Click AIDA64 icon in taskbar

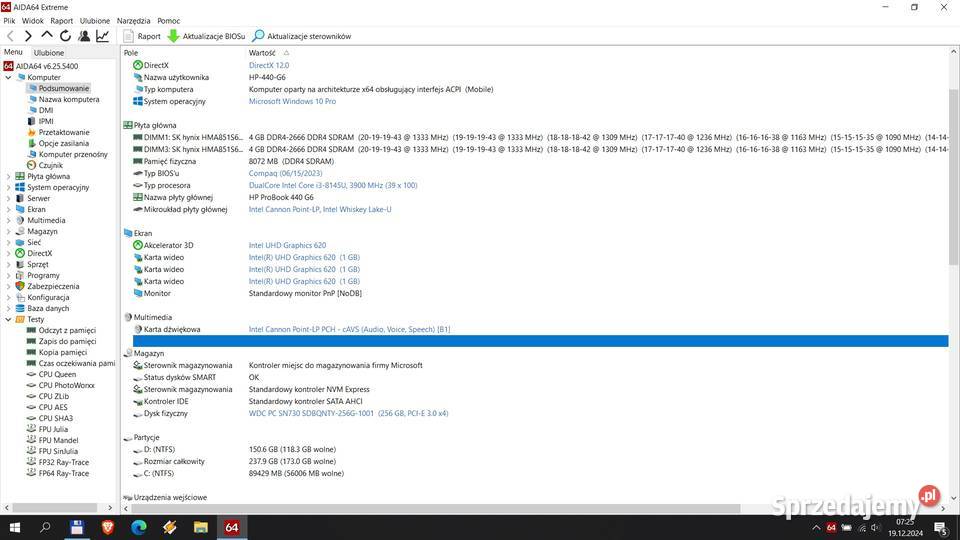coord(232,528)
